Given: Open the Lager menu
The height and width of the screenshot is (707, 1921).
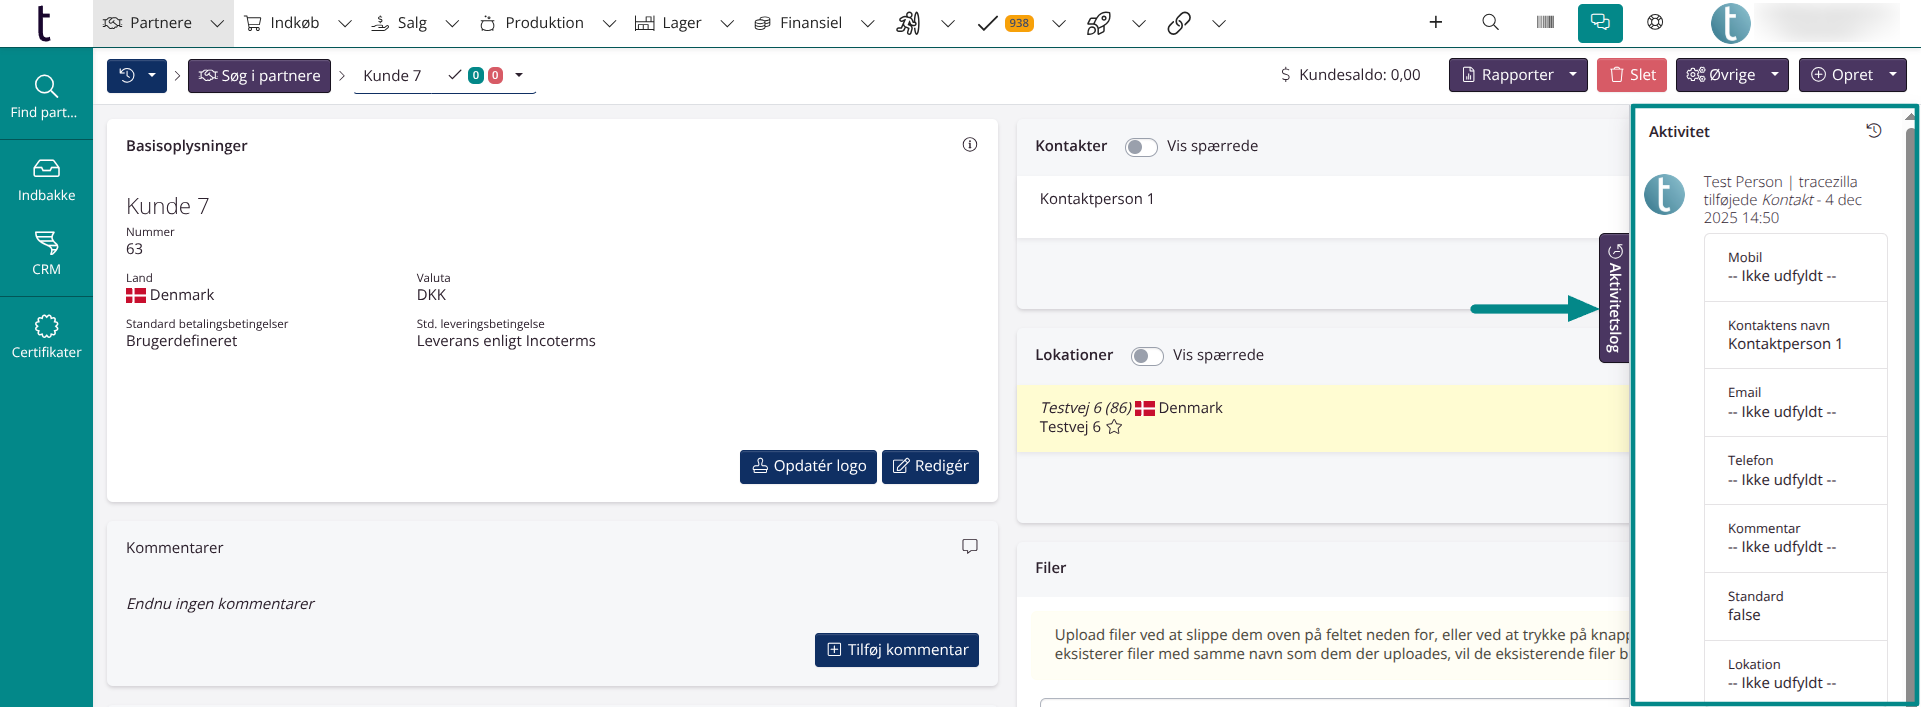Looking at the screenshot, I should pos(668,23).
